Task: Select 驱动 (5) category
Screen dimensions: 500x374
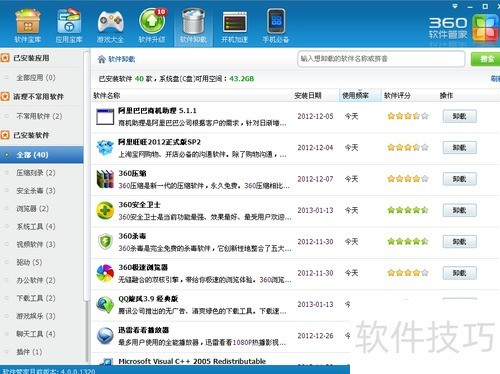Action: [29, 262]
